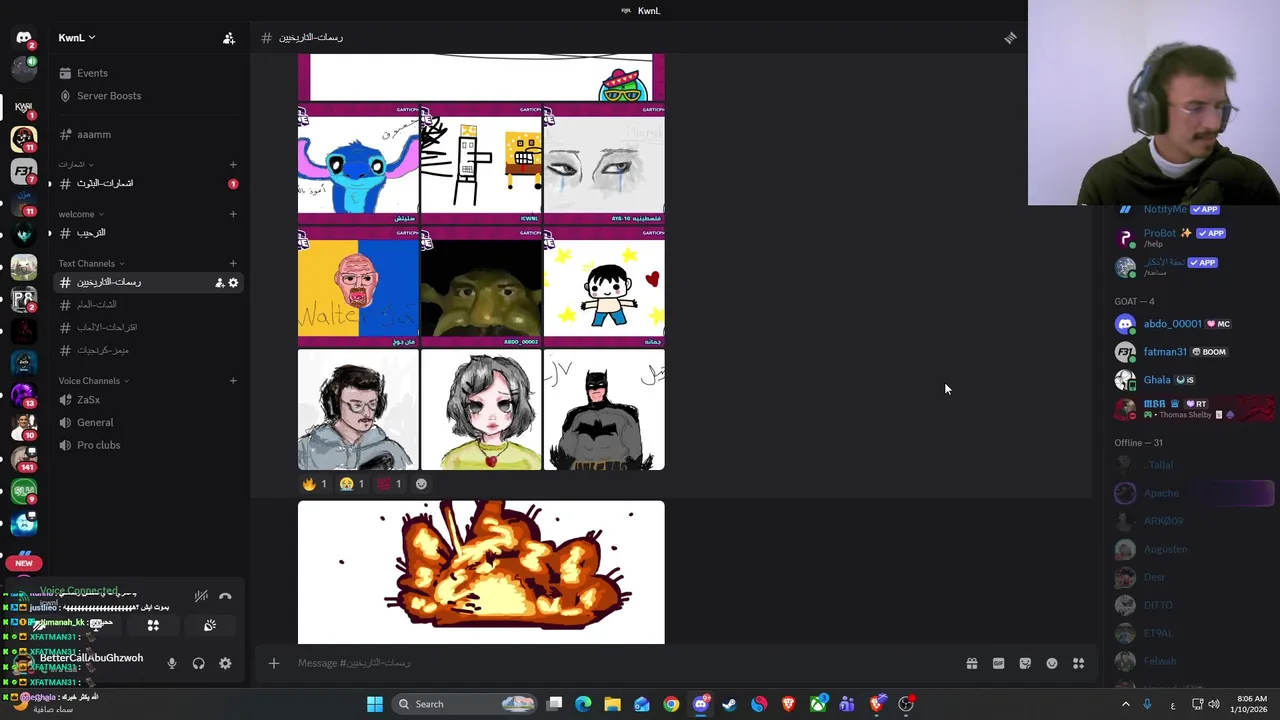This screenshot has width=1280, height=720.
Task: Launch an activity from voice panel
Action: (x=153, y=625)
